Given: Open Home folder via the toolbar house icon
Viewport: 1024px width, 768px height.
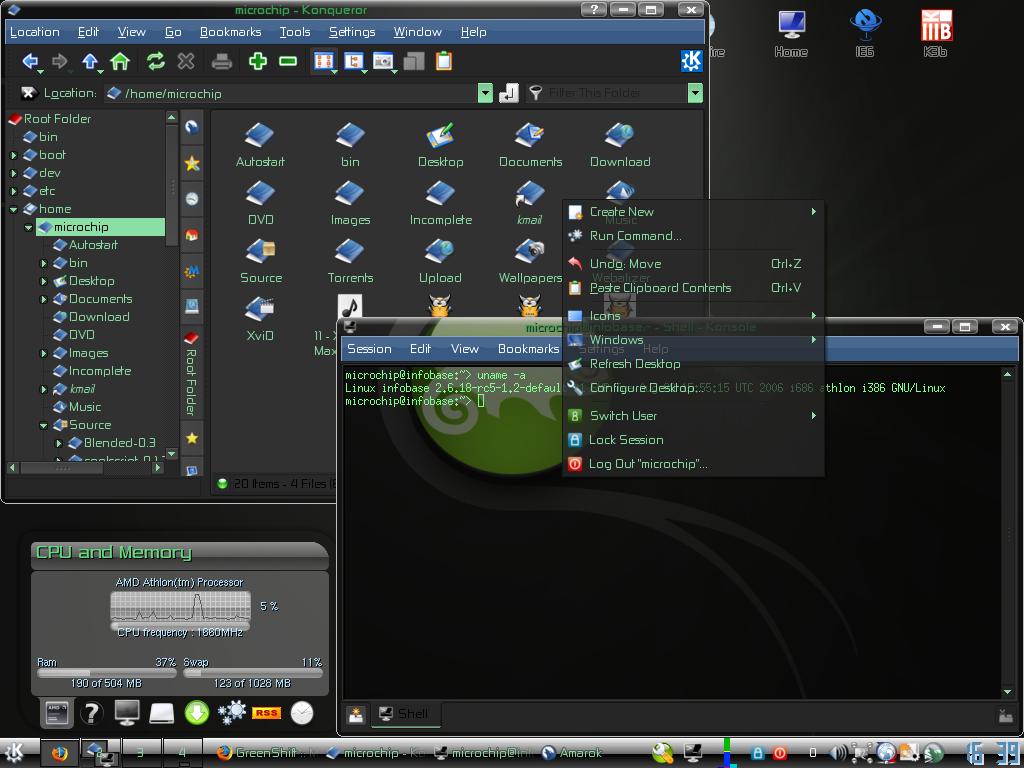Looking at the screenshot, I should (120, 61).
